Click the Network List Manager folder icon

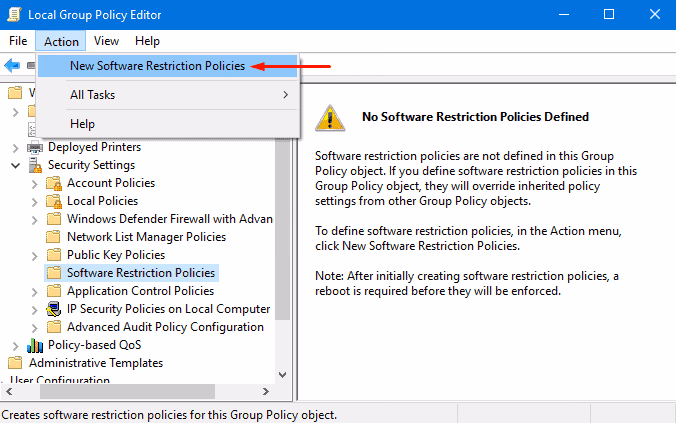53,237
